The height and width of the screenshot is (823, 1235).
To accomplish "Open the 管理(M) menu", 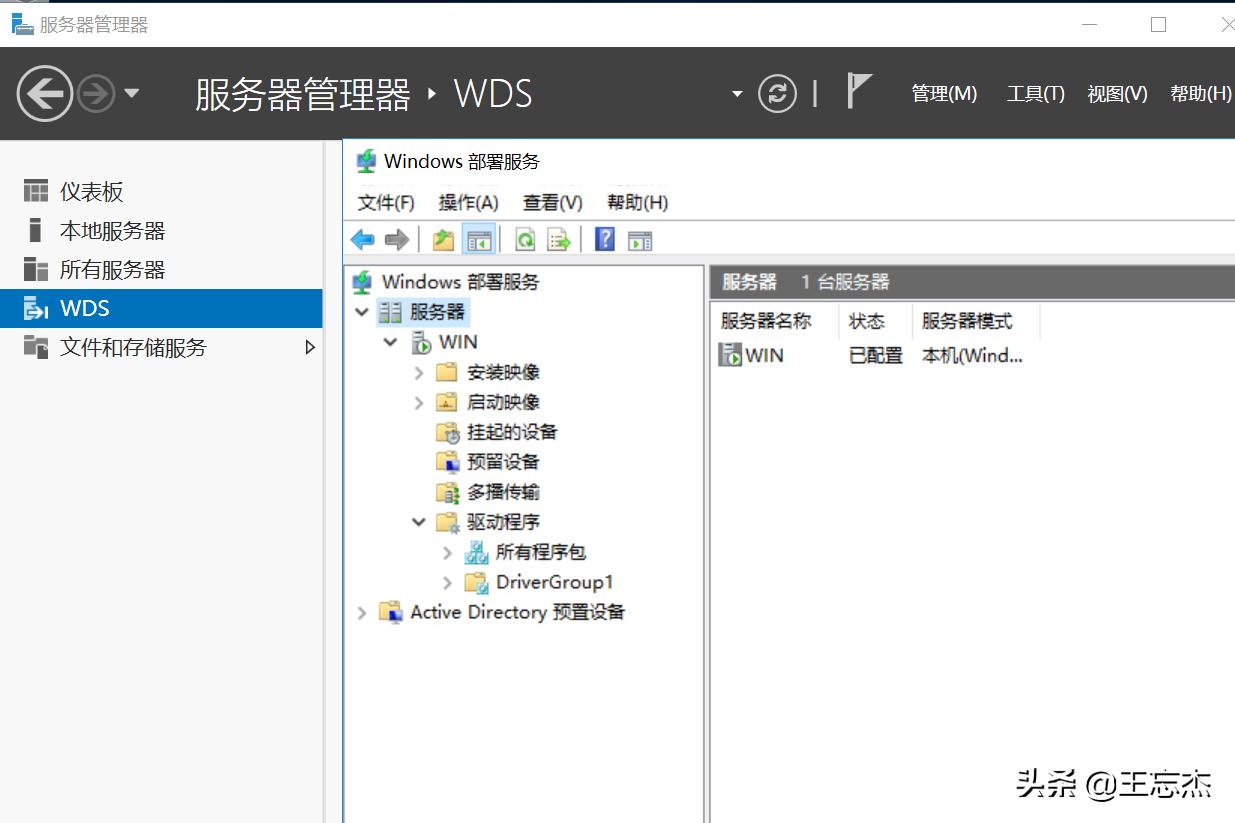I will (944, 92).
